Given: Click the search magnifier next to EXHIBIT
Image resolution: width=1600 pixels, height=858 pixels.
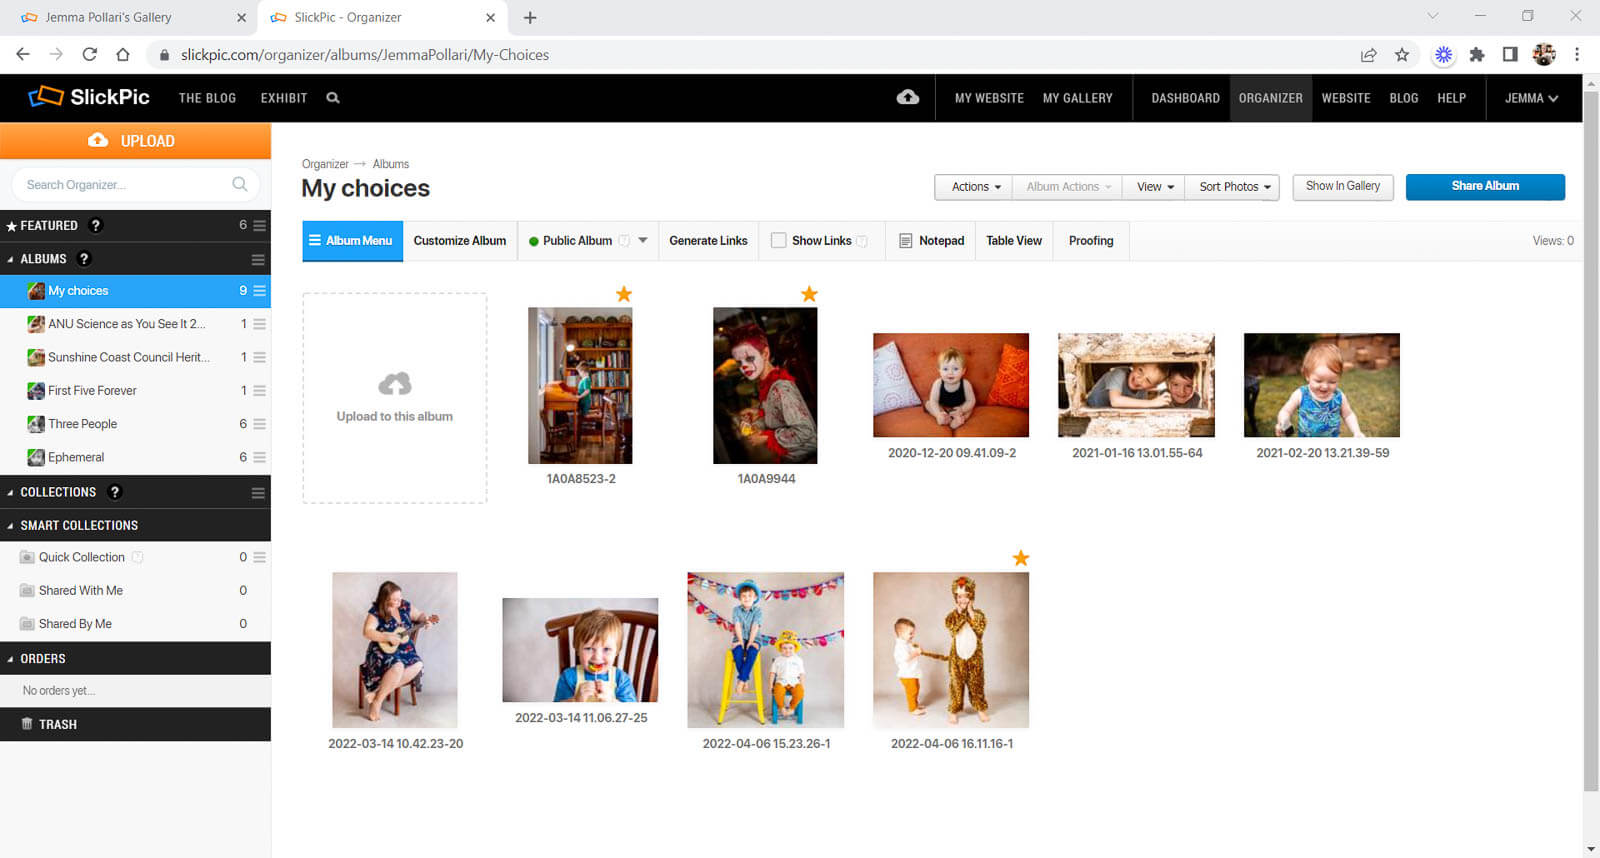Looking at the screenshot, I should pyautogui.click(x=333, y=98).
